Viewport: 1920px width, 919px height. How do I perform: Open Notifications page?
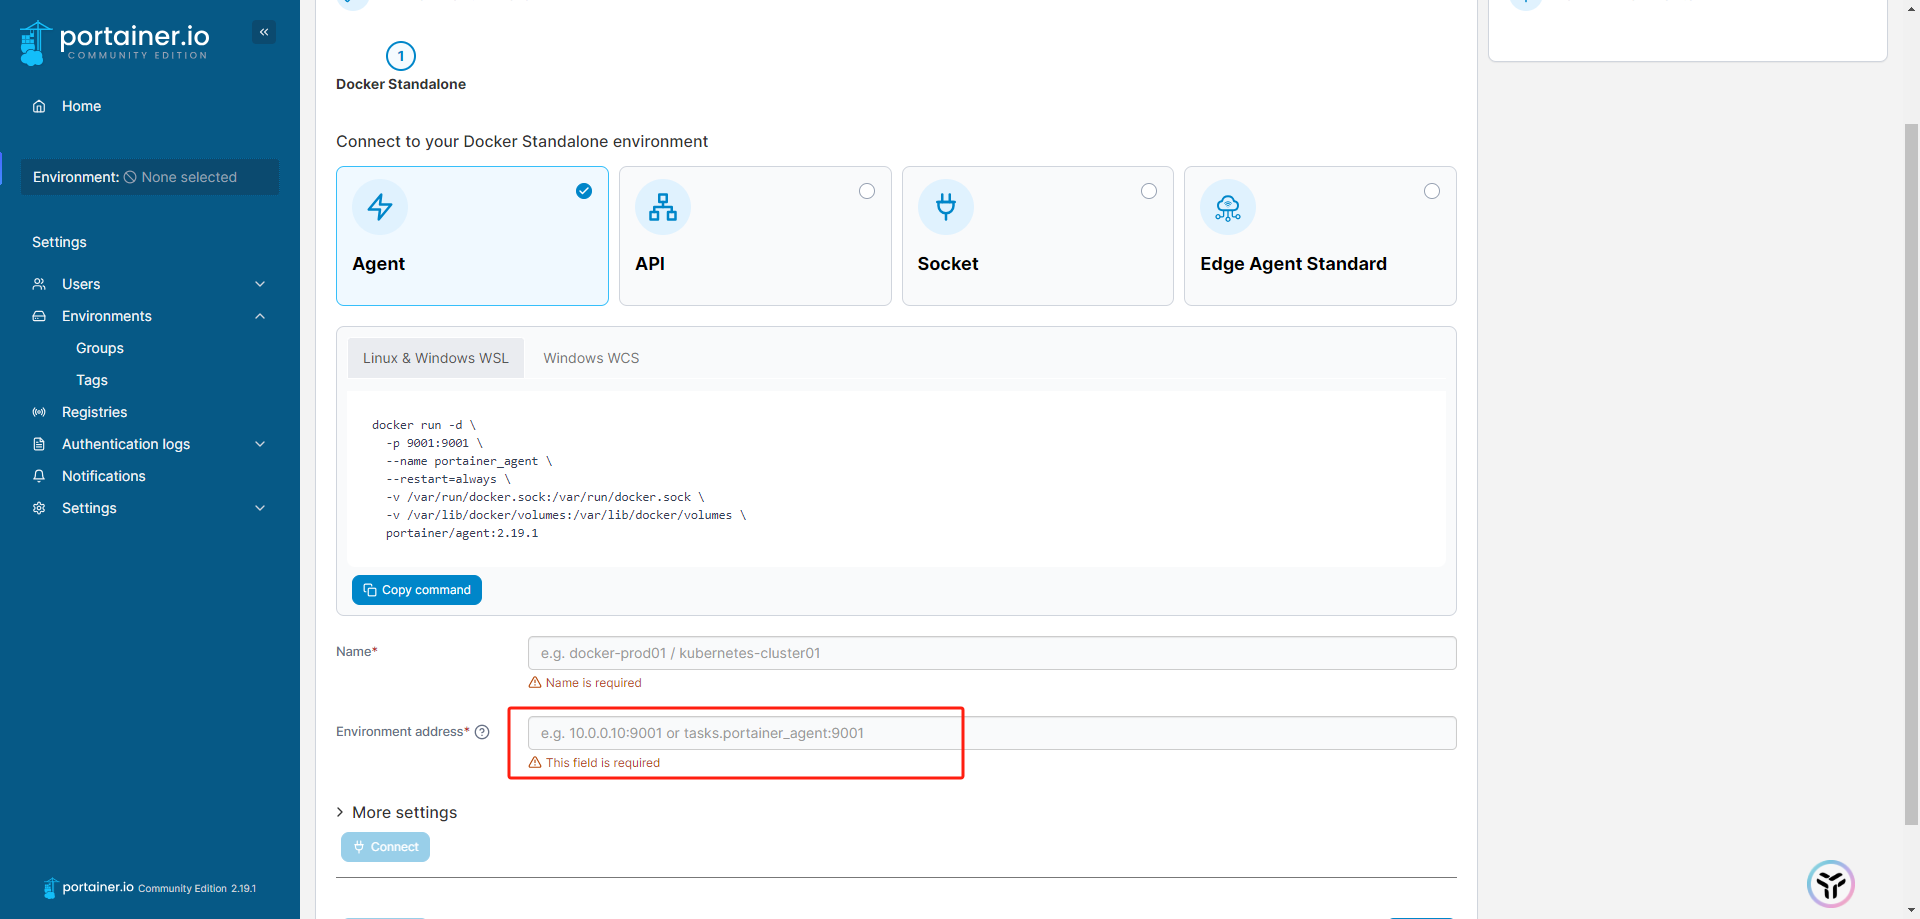(104, 476)
